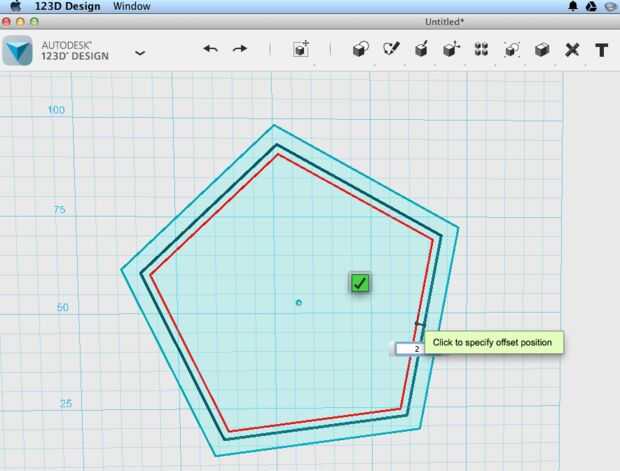Open the Transform tool cube icon

[x=301, y=49]
